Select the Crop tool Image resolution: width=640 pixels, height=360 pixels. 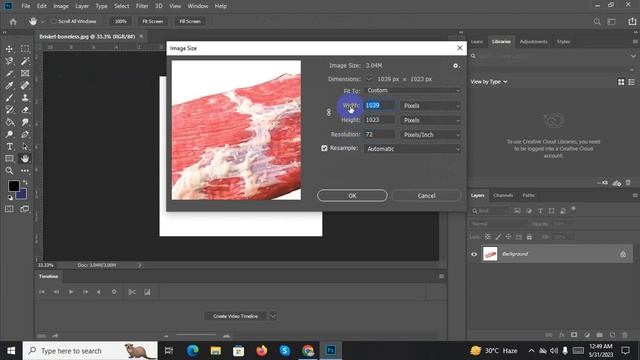[9, 73]
